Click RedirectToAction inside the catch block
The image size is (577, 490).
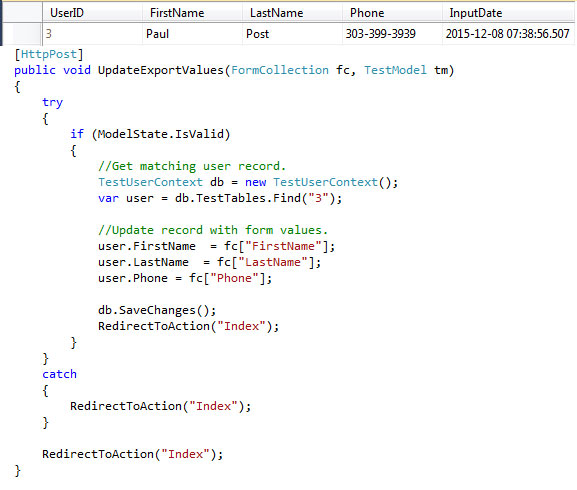(160, 406)
